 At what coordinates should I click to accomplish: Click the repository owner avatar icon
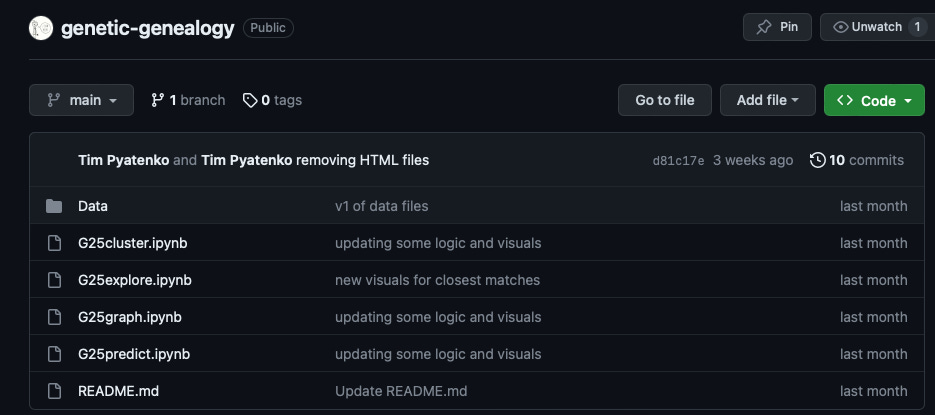[41, 28]
